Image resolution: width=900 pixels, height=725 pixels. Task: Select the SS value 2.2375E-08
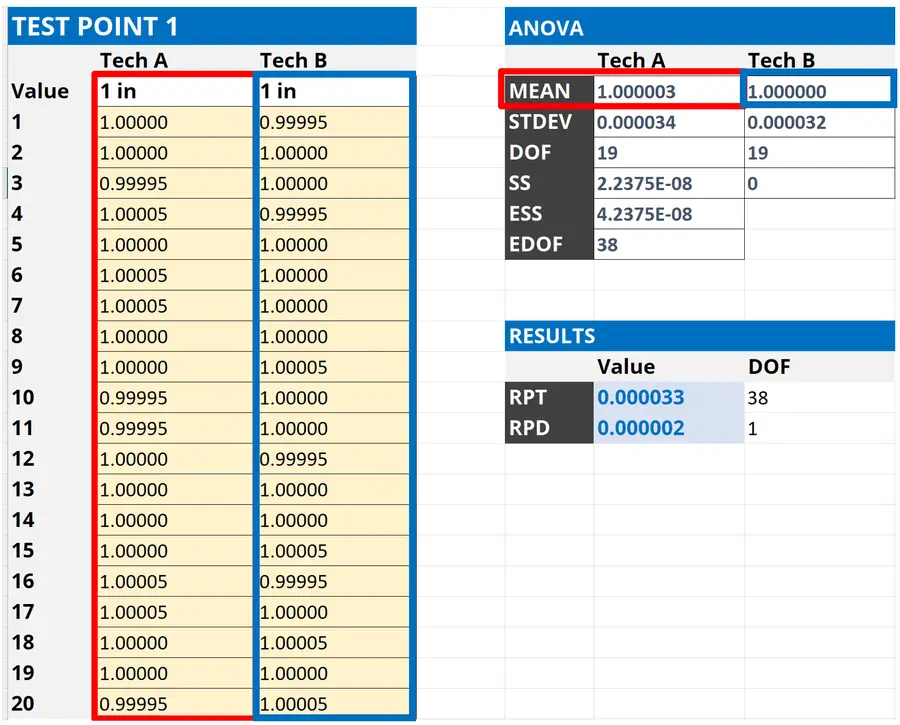[x=669, y=183]
